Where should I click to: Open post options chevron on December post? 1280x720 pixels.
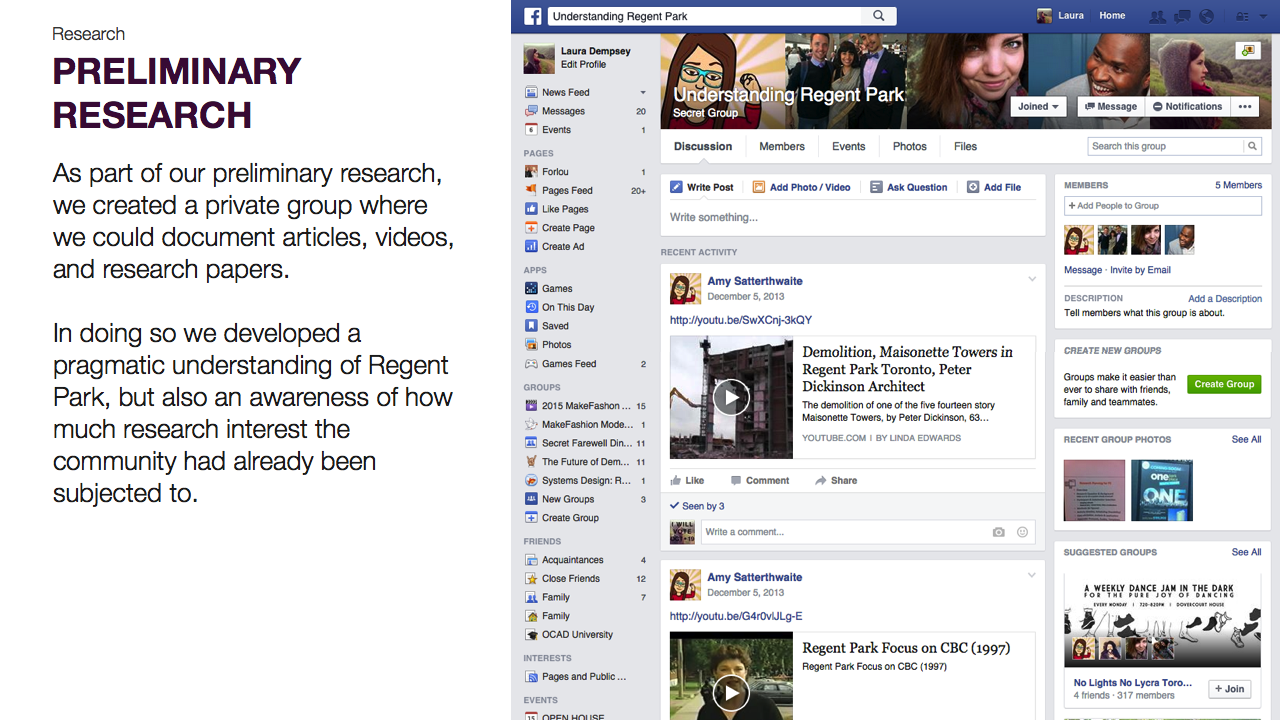tap(1032, 279)
